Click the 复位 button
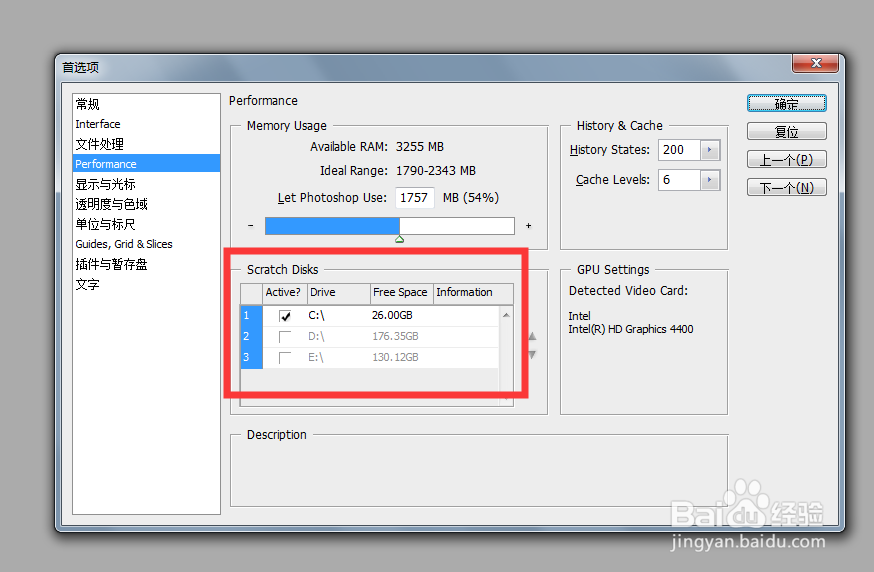This screenshot has width=874, height=572. coord(786,132)
